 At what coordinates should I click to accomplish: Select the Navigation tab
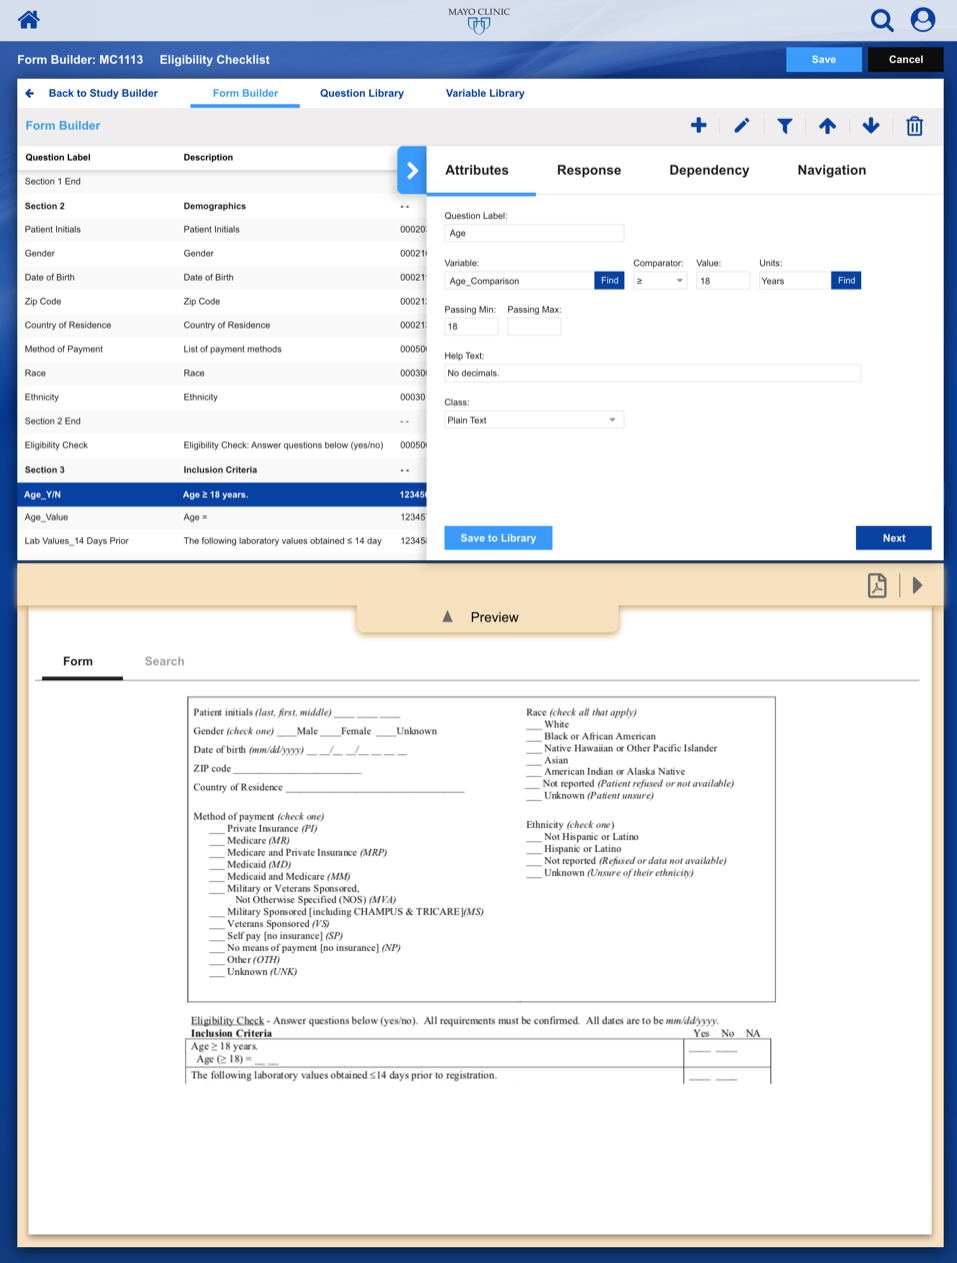click(832, 170)
